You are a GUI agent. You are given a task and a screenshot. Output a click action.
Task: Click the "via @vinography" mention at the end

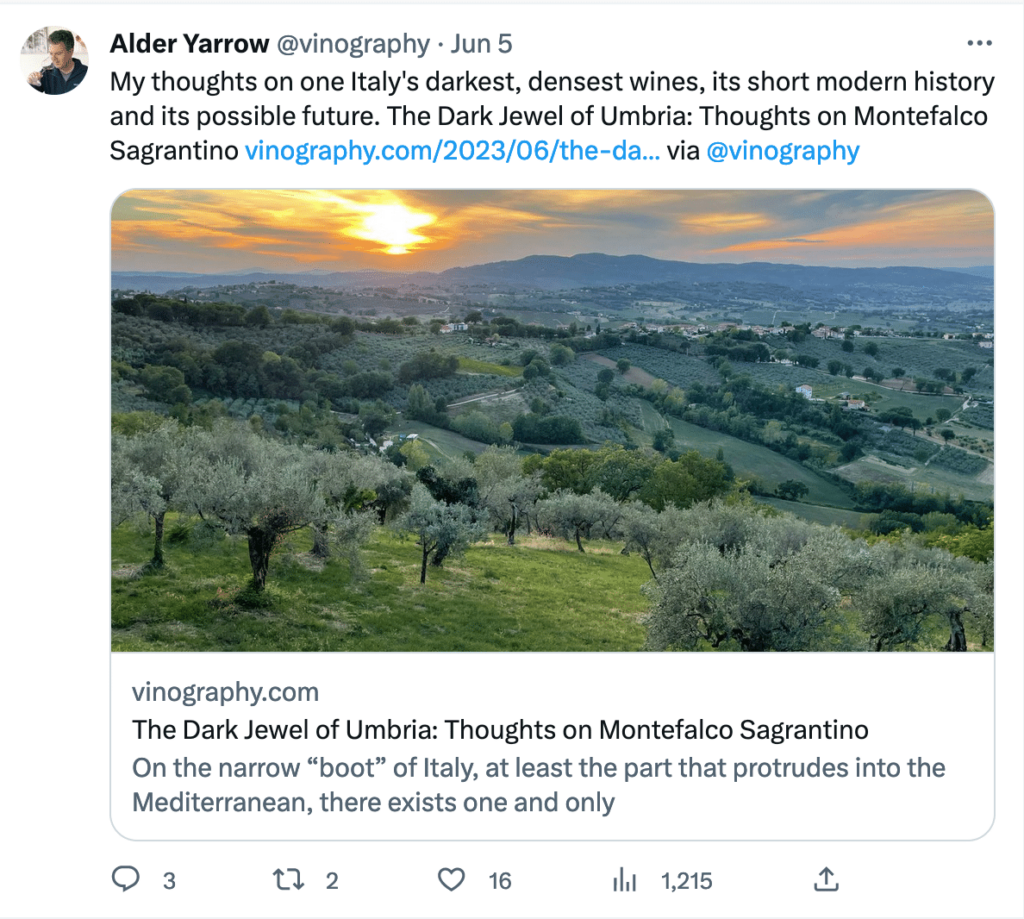point(782,151)
